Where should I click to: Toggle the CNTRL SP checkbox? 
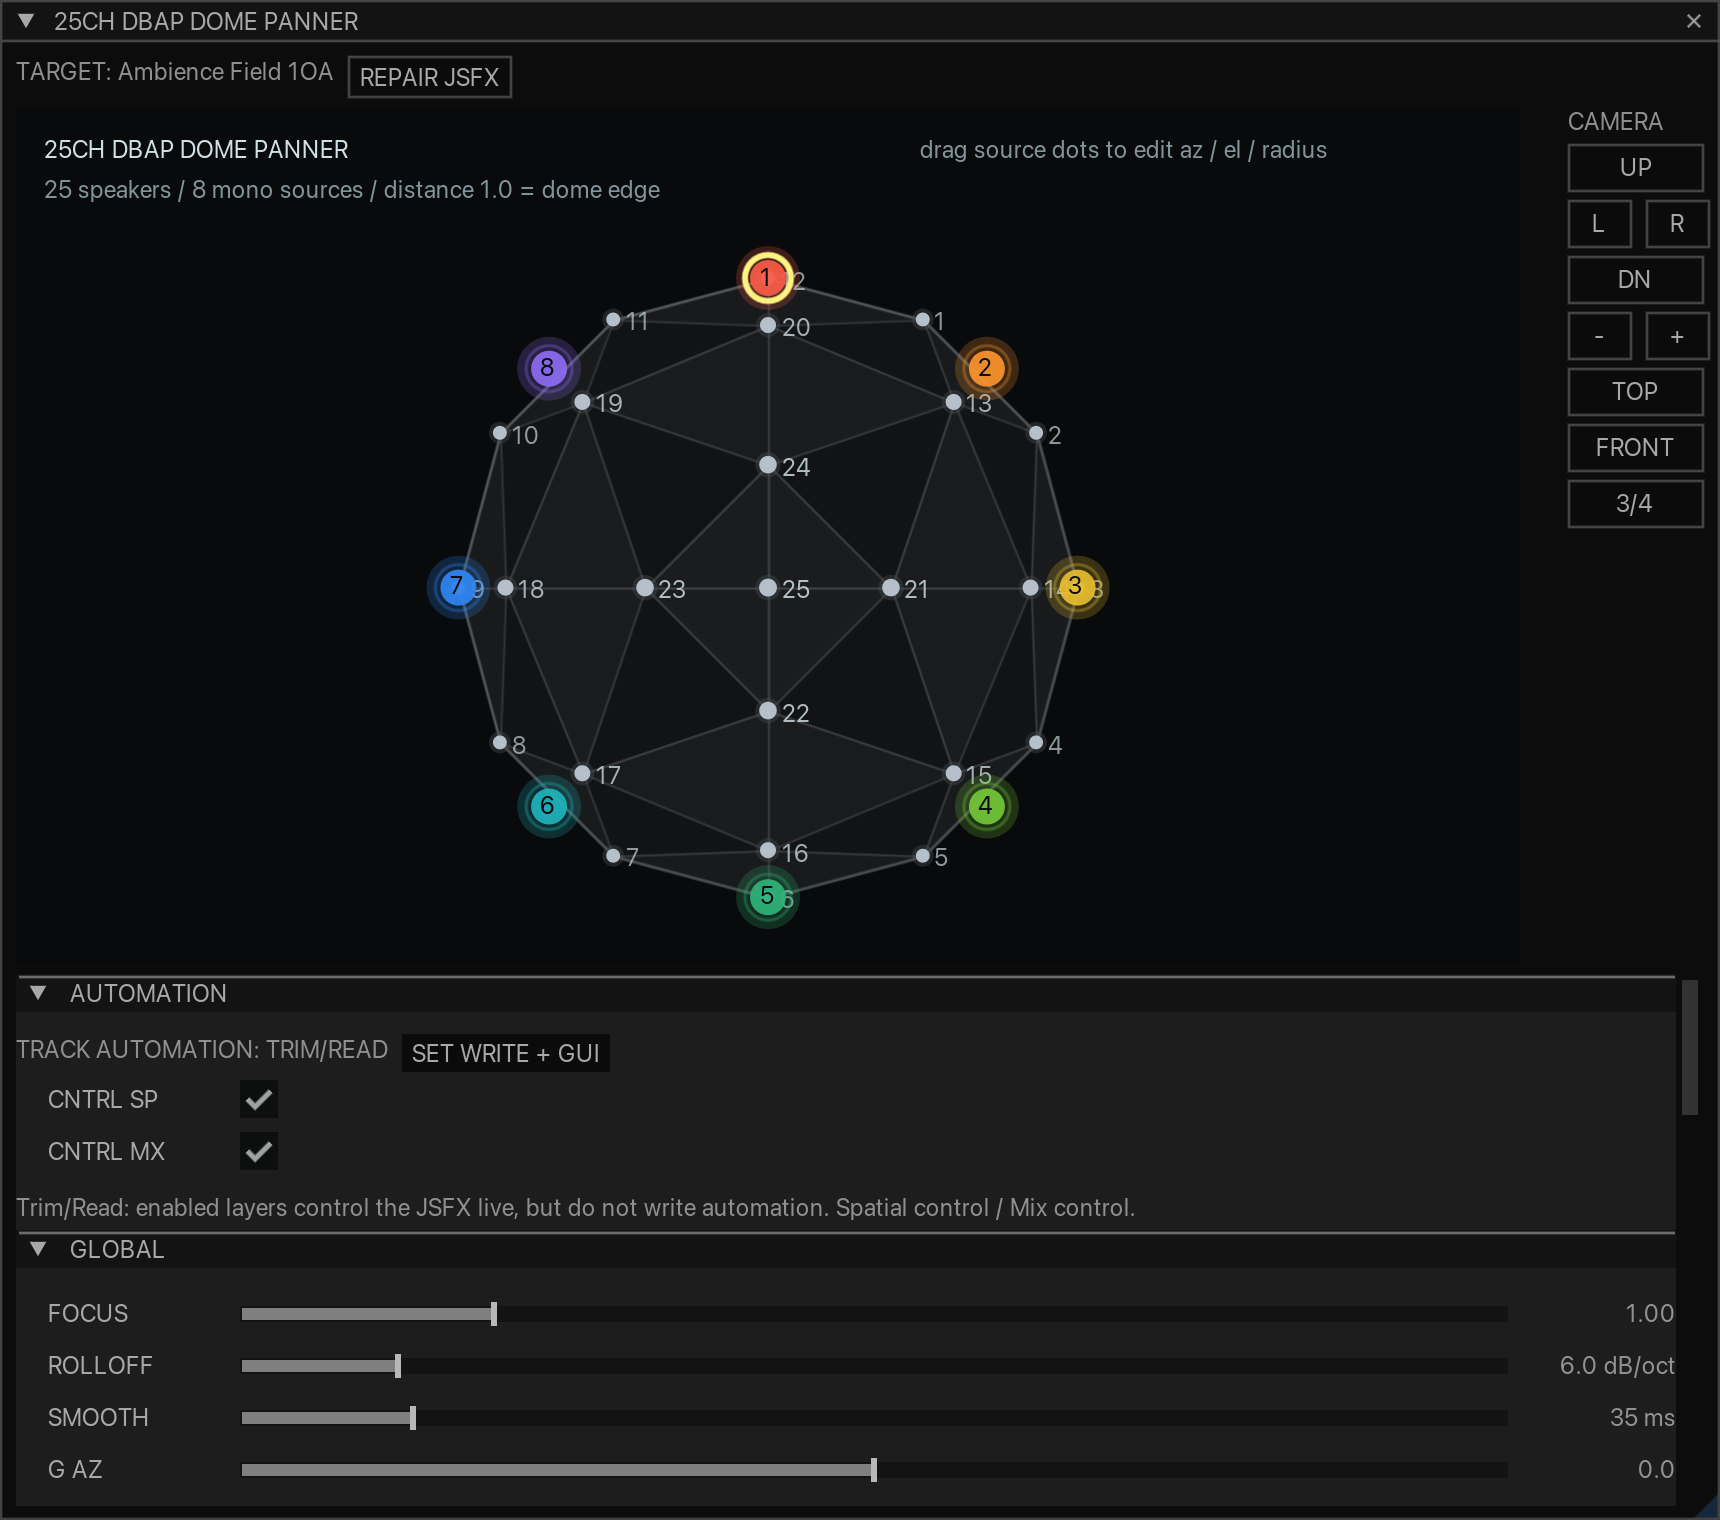[x=259, y=1099]
